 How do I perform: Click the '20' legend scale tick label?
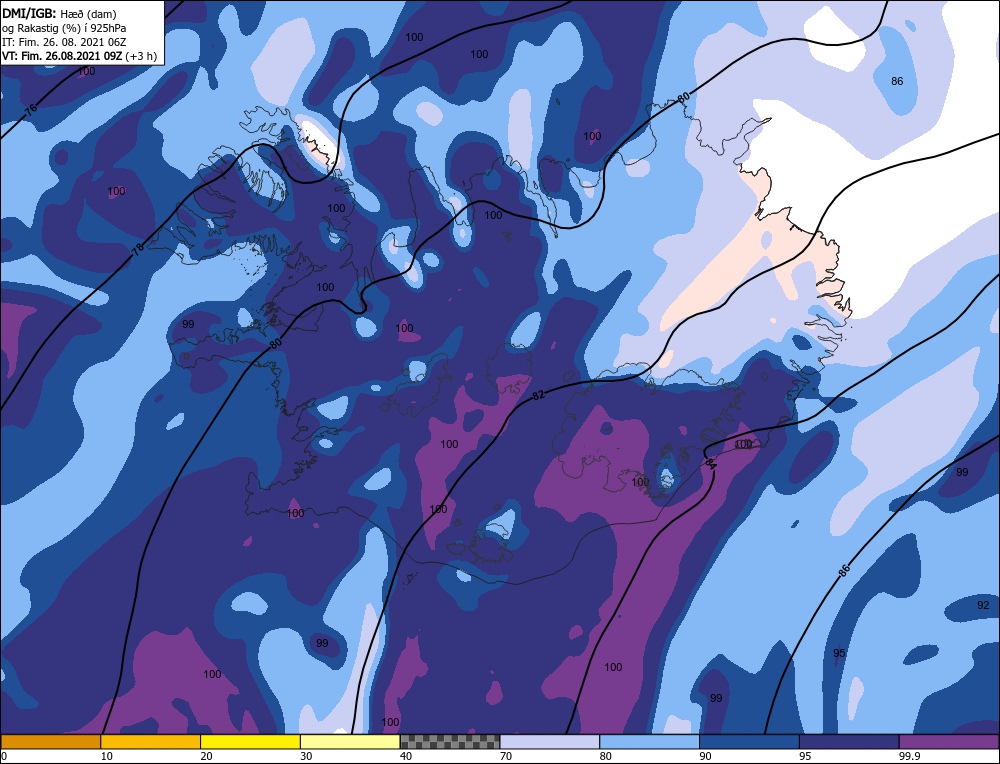click(x=207, y=756)
